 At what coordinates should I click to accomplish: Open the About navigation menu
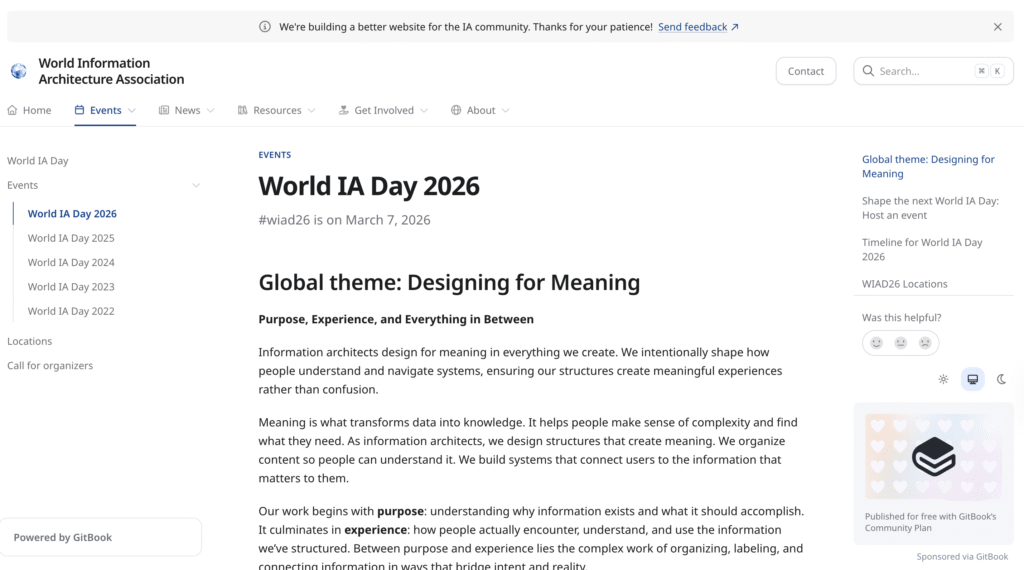(480, 110)
